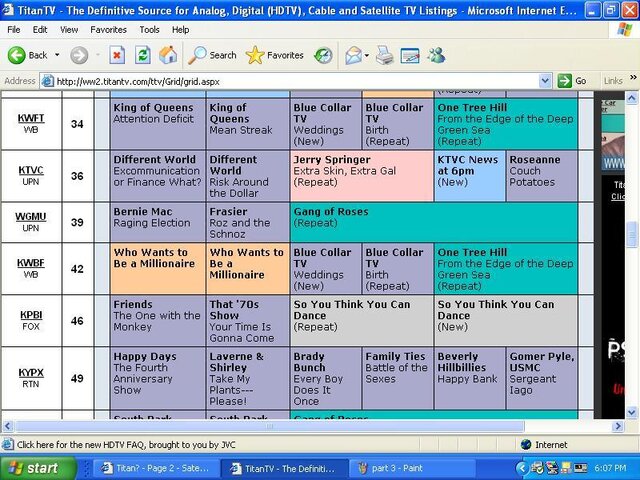Open the Edit page icon
Image resolution: width=640 pixels, height=480 pixels.
pyautogui.click(x=410, y=56)
